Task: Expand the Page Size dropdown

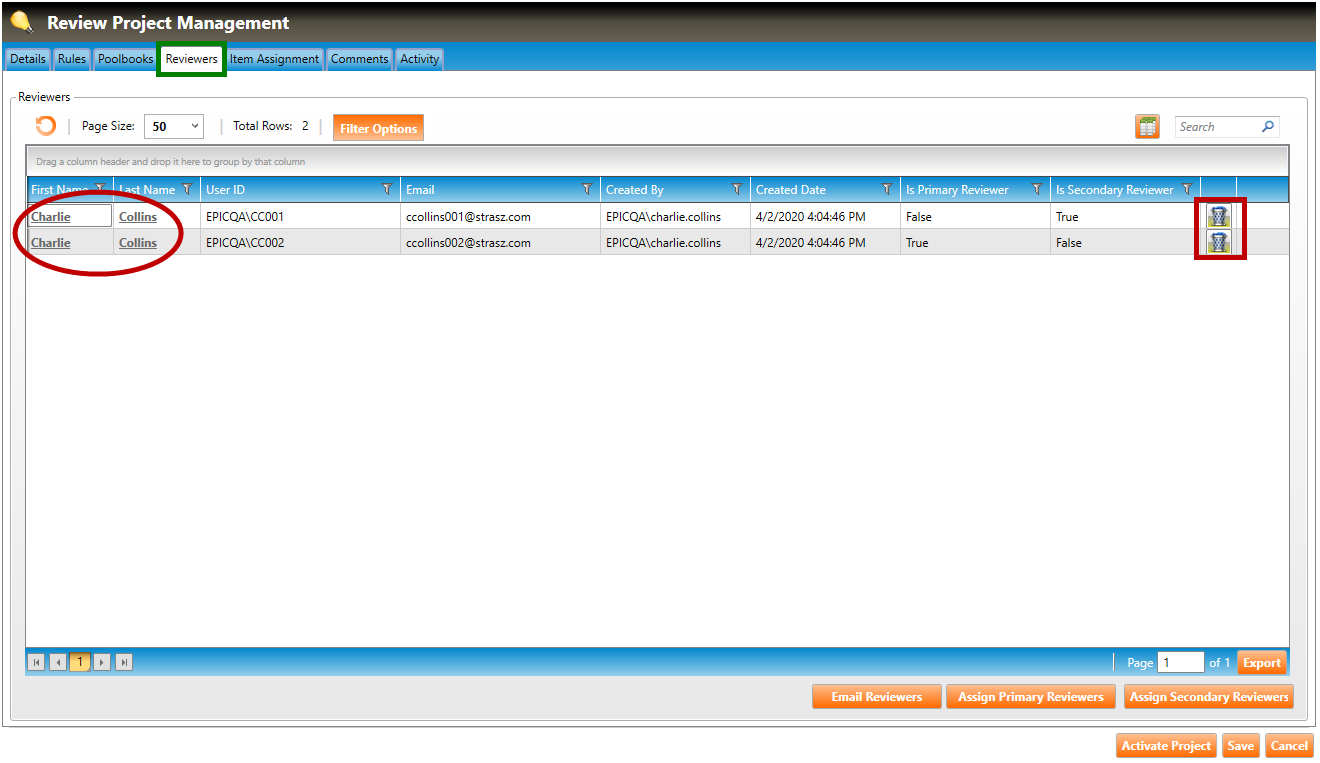Action: [194, 127]
